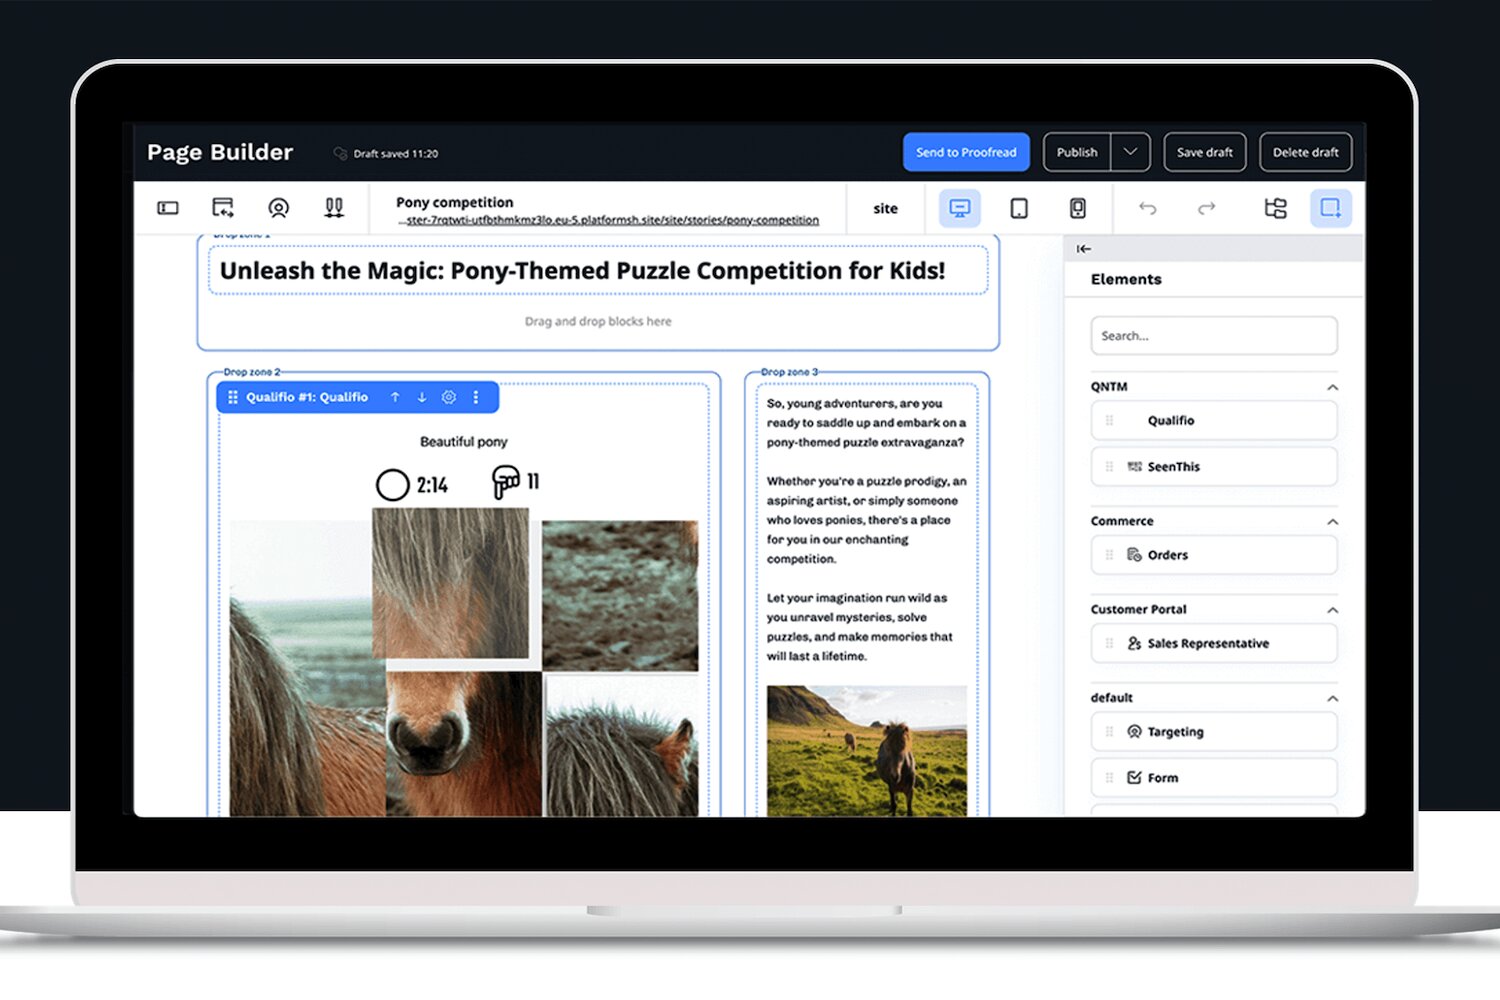Click the Elements search field
1500x1000 pixels.
1213,336
